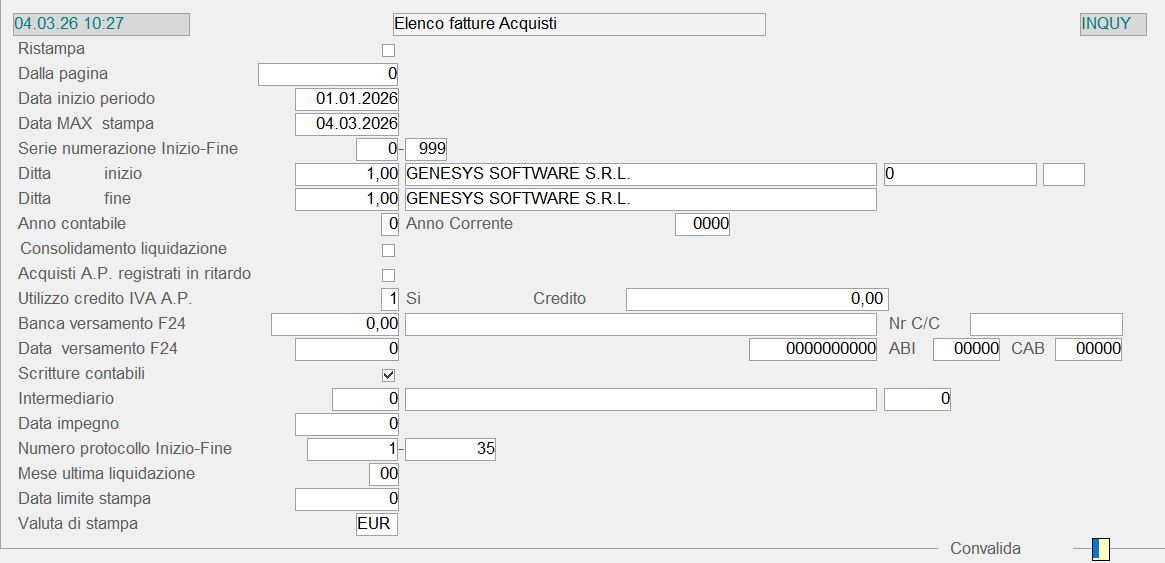Select the Mese ultima liquidazione field
1165x563 pixels.
(x=384, y=474)
